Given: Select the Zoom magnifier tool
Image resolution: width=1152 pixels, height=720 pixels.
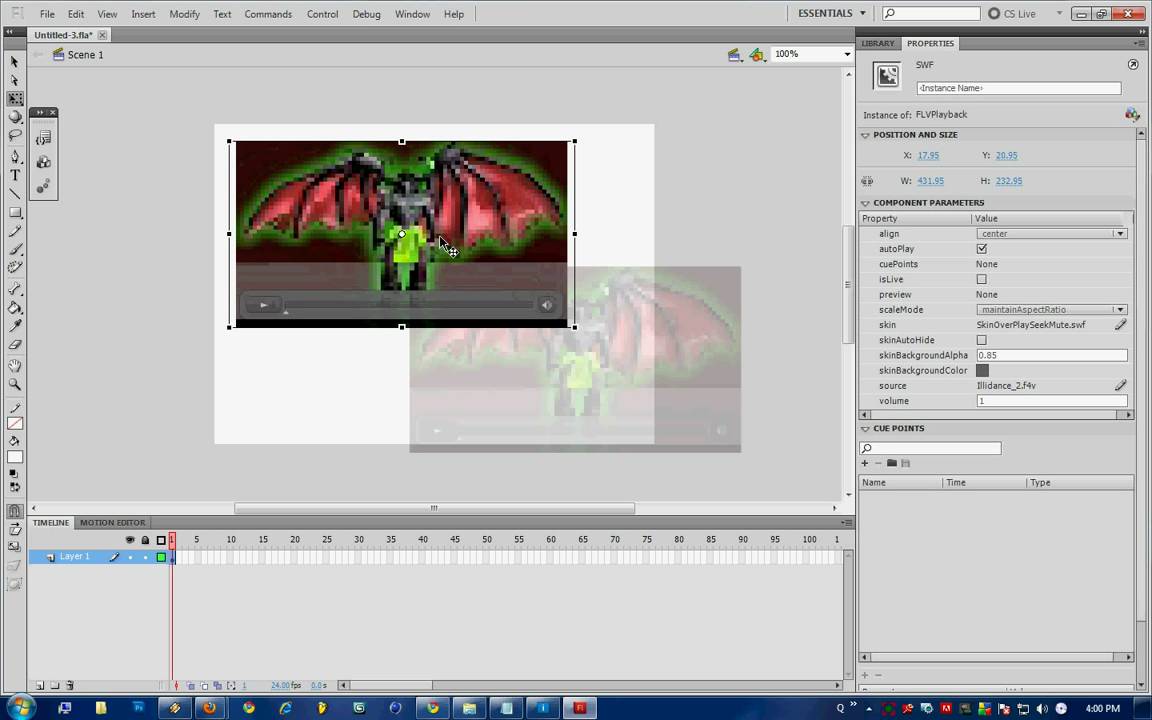Looking at the screenshot, I should (x=15, y=384).
